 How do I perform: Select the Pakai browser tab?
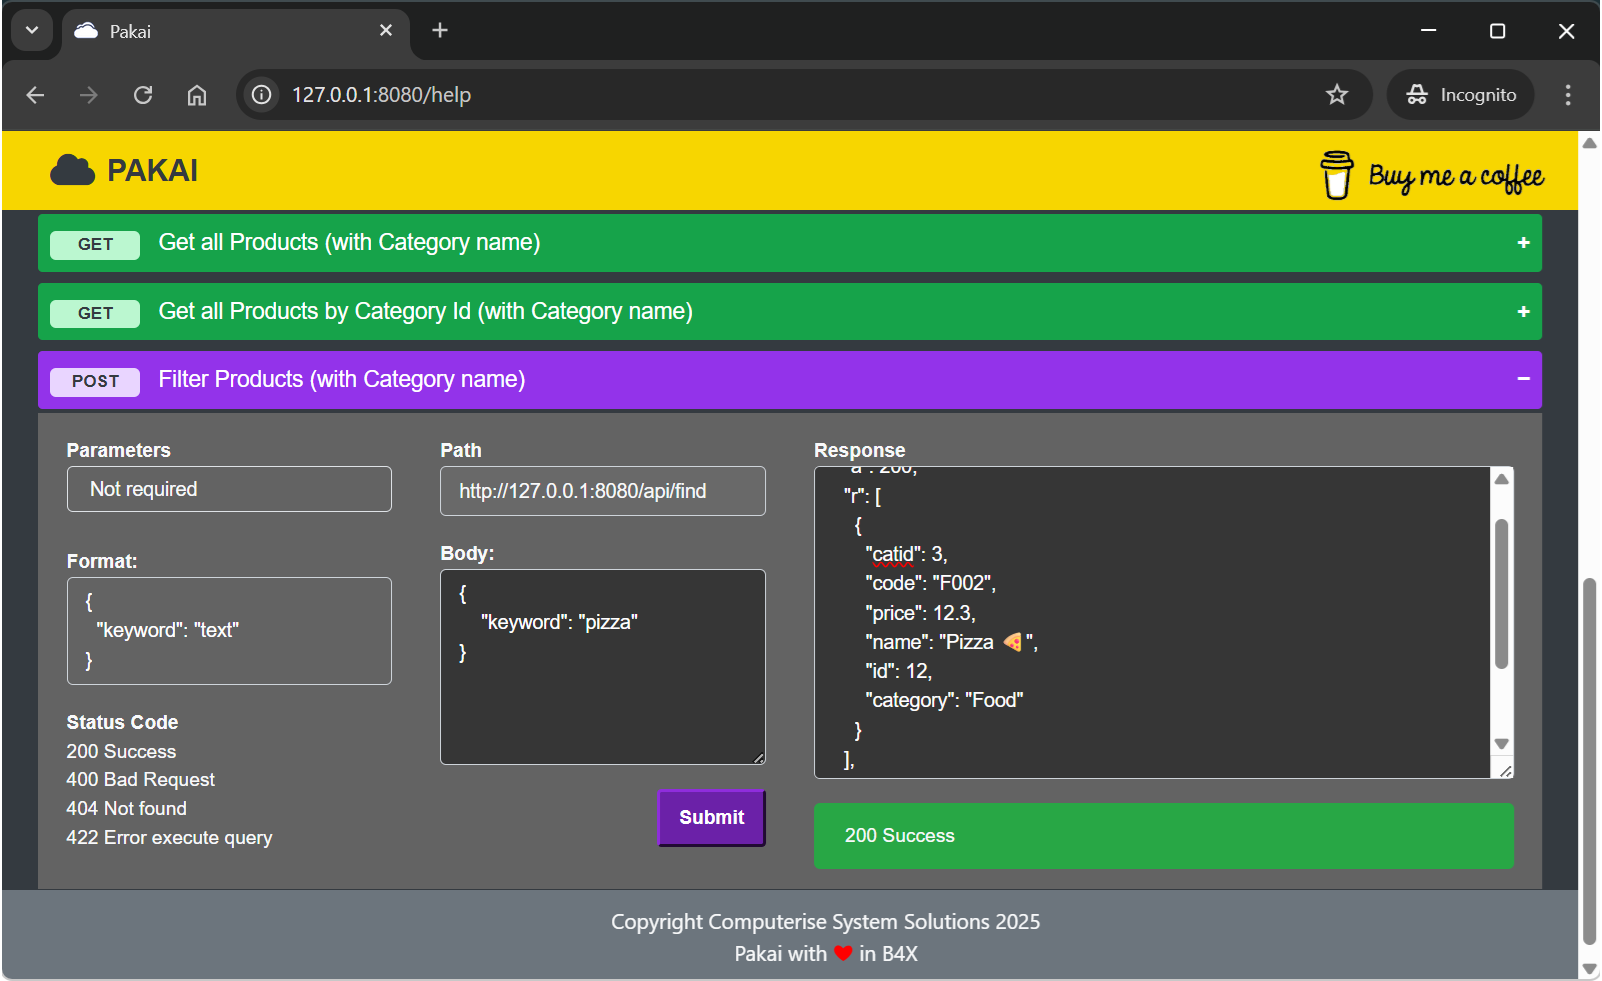[236, 31]
